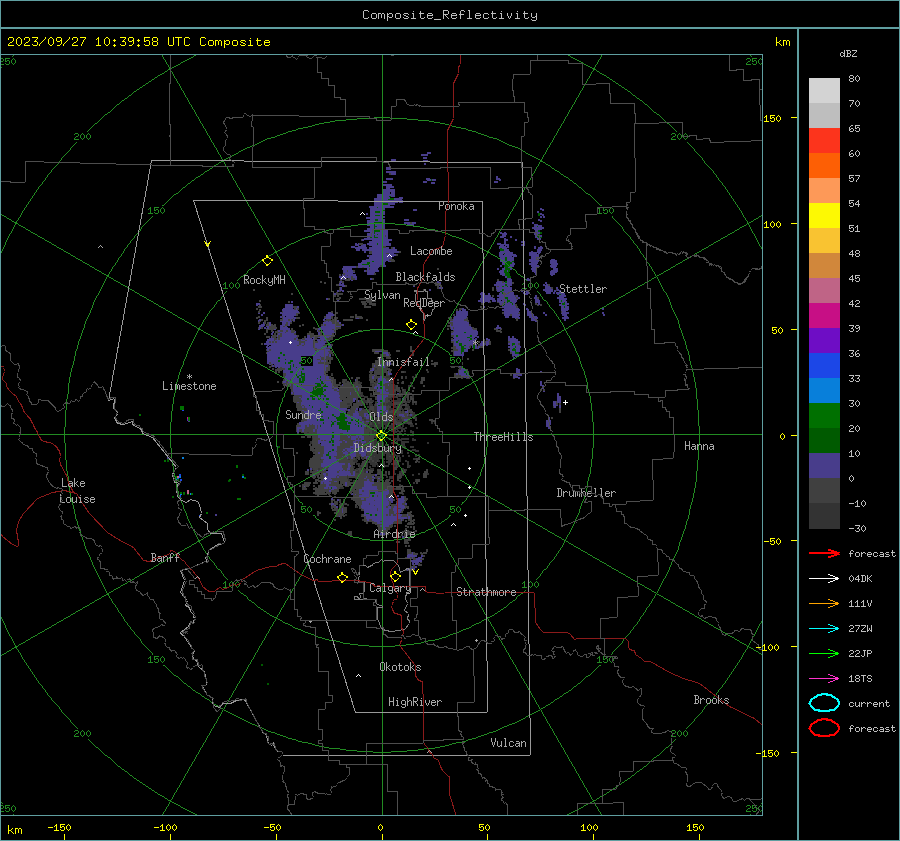The width and height of the screenshot is (900, 841).
Task: Select the orange swatch between 60 and 57
Action: [x=824, y=165]
